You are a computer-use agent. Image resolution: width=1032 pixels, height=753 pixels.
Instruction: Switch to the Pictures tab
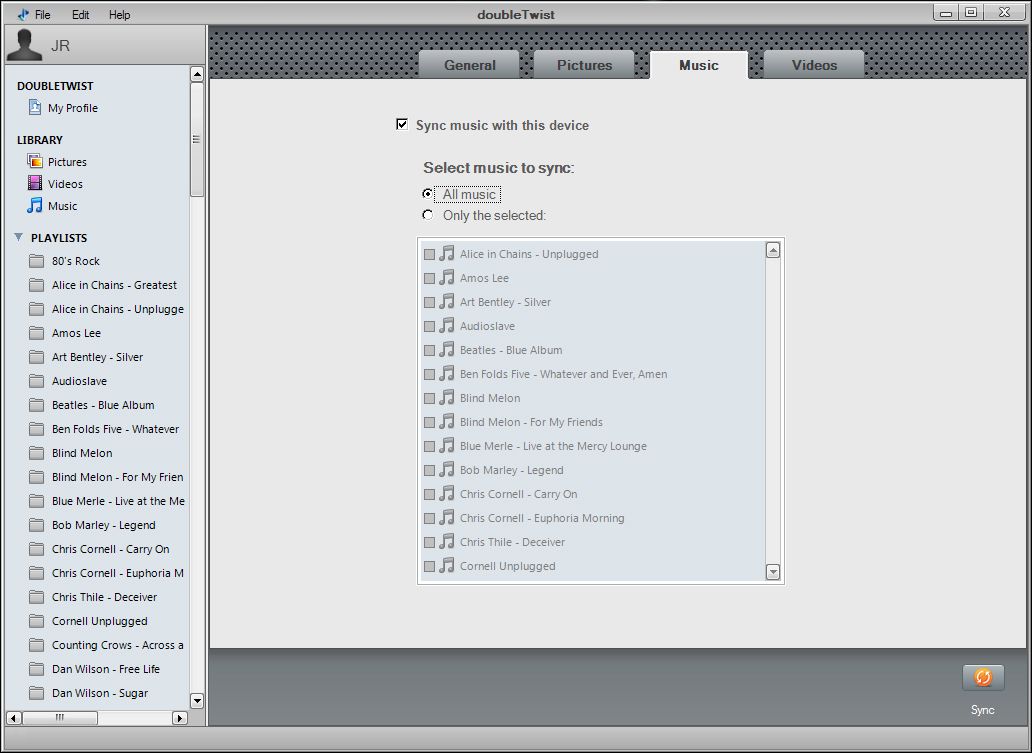coord(584,65)
